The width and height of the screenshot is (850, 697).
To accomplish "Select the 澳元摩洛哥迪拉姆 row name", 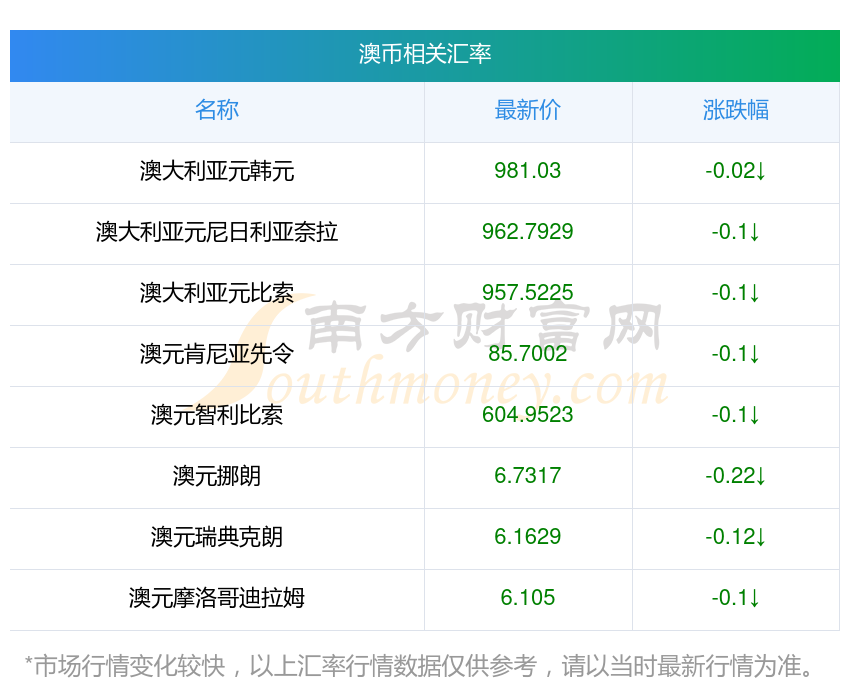I will coord(217,598).
